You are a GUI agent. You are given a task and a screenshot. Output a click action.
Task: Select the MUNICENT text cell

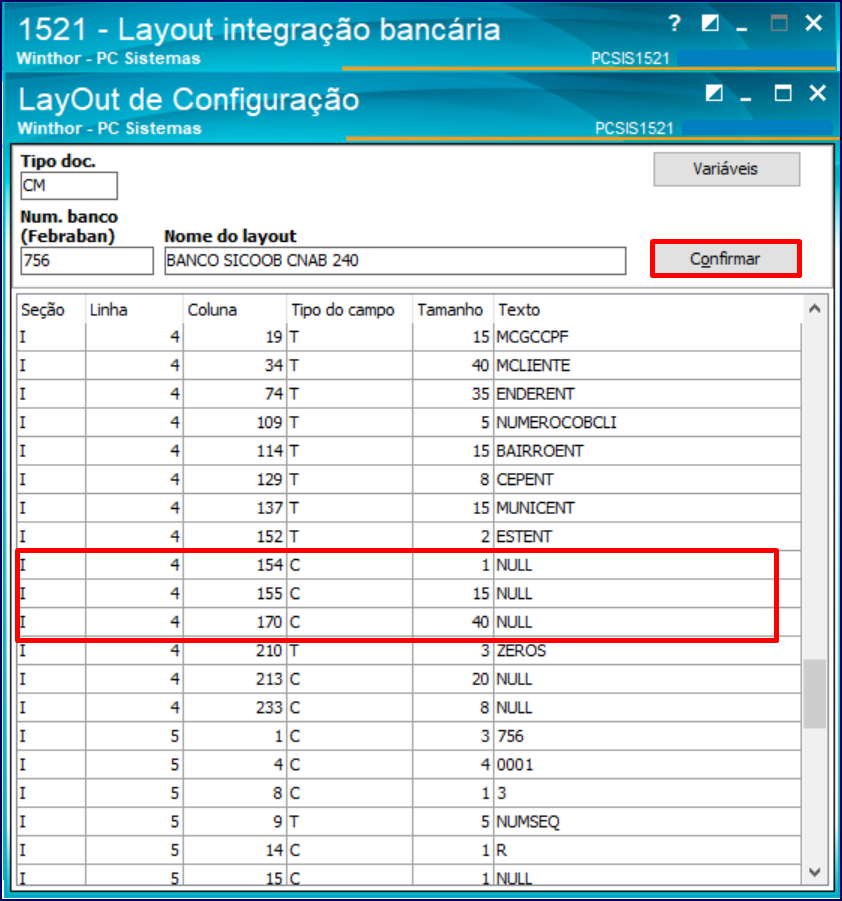tap(647, 508)
